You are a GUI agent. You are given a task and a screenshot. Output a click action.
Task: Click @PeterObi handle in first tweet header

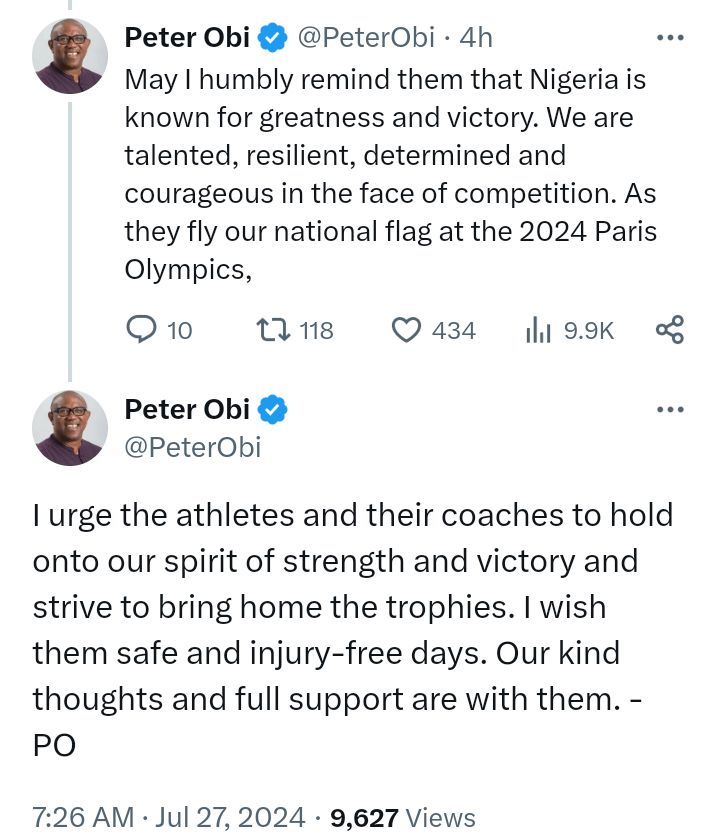[365, 38]
